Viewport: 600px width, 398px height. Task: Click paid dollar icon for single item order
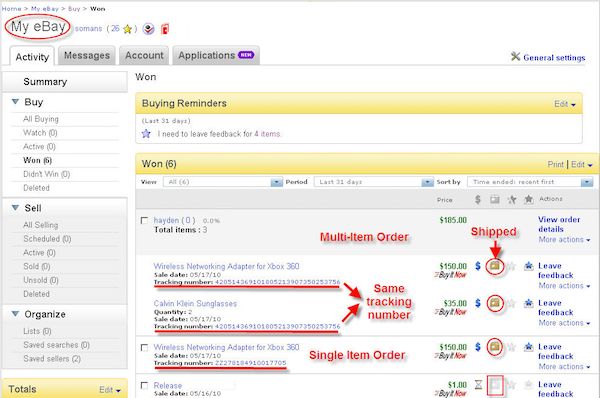pyautogui.click(x=478, y=347)
